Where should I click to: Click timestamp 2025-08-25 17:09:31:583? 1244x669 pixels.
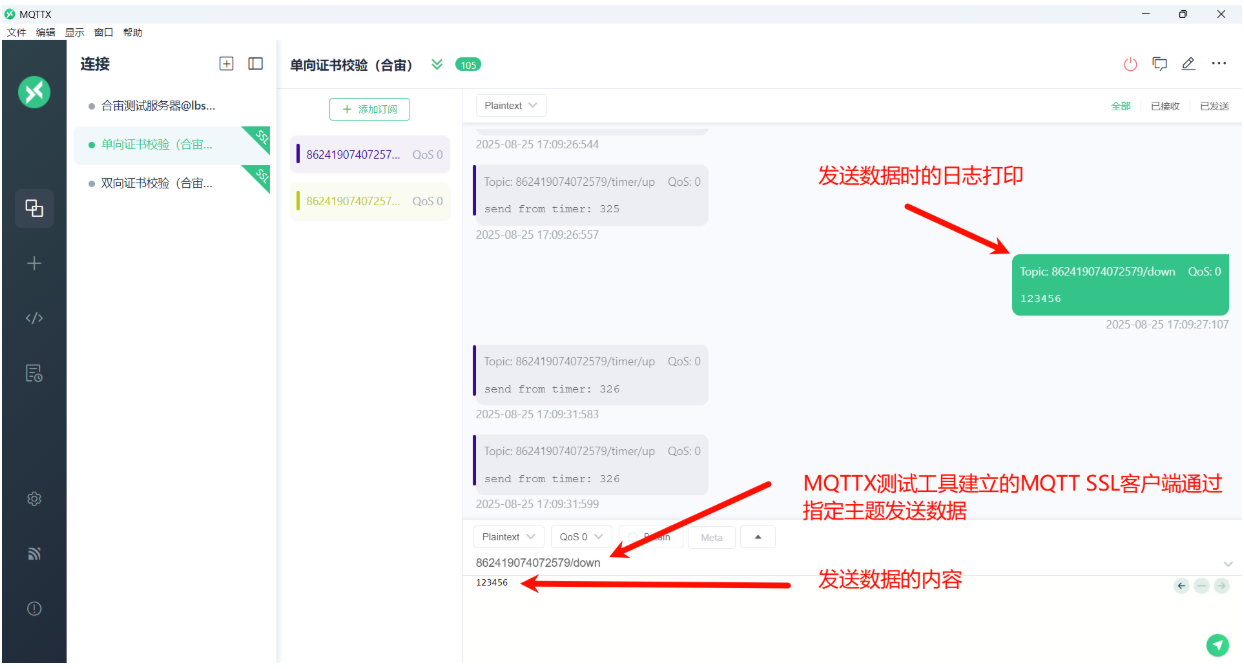tap(537, 415)
